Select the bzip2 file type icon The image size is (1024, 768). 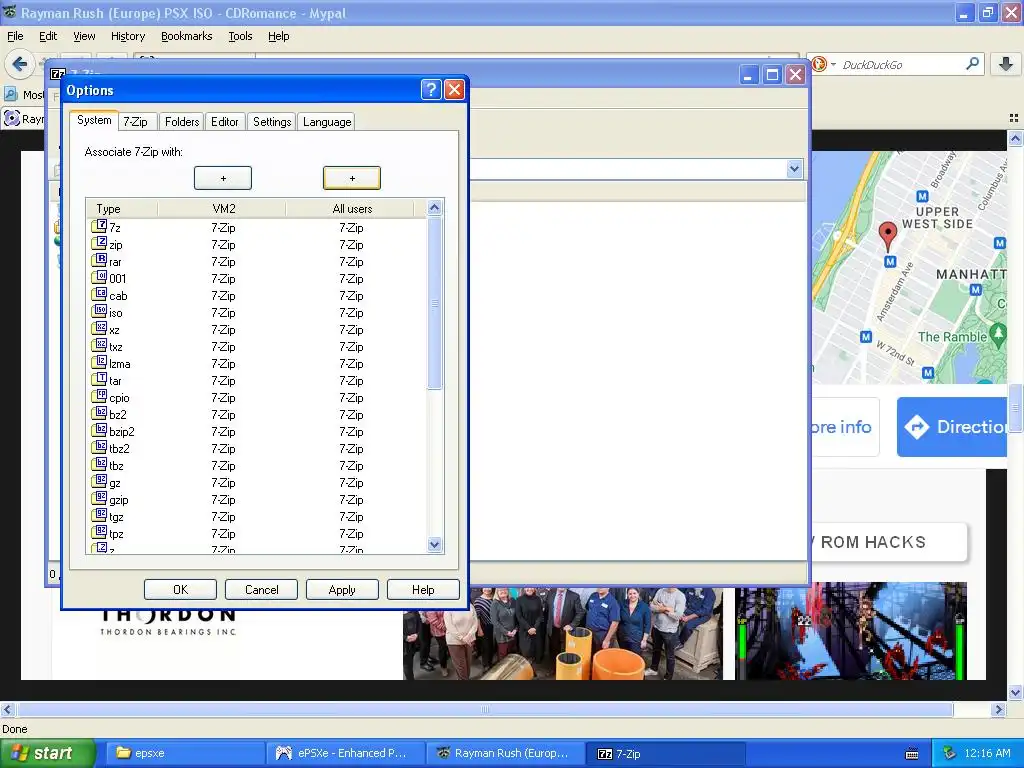tap(99, 430)
